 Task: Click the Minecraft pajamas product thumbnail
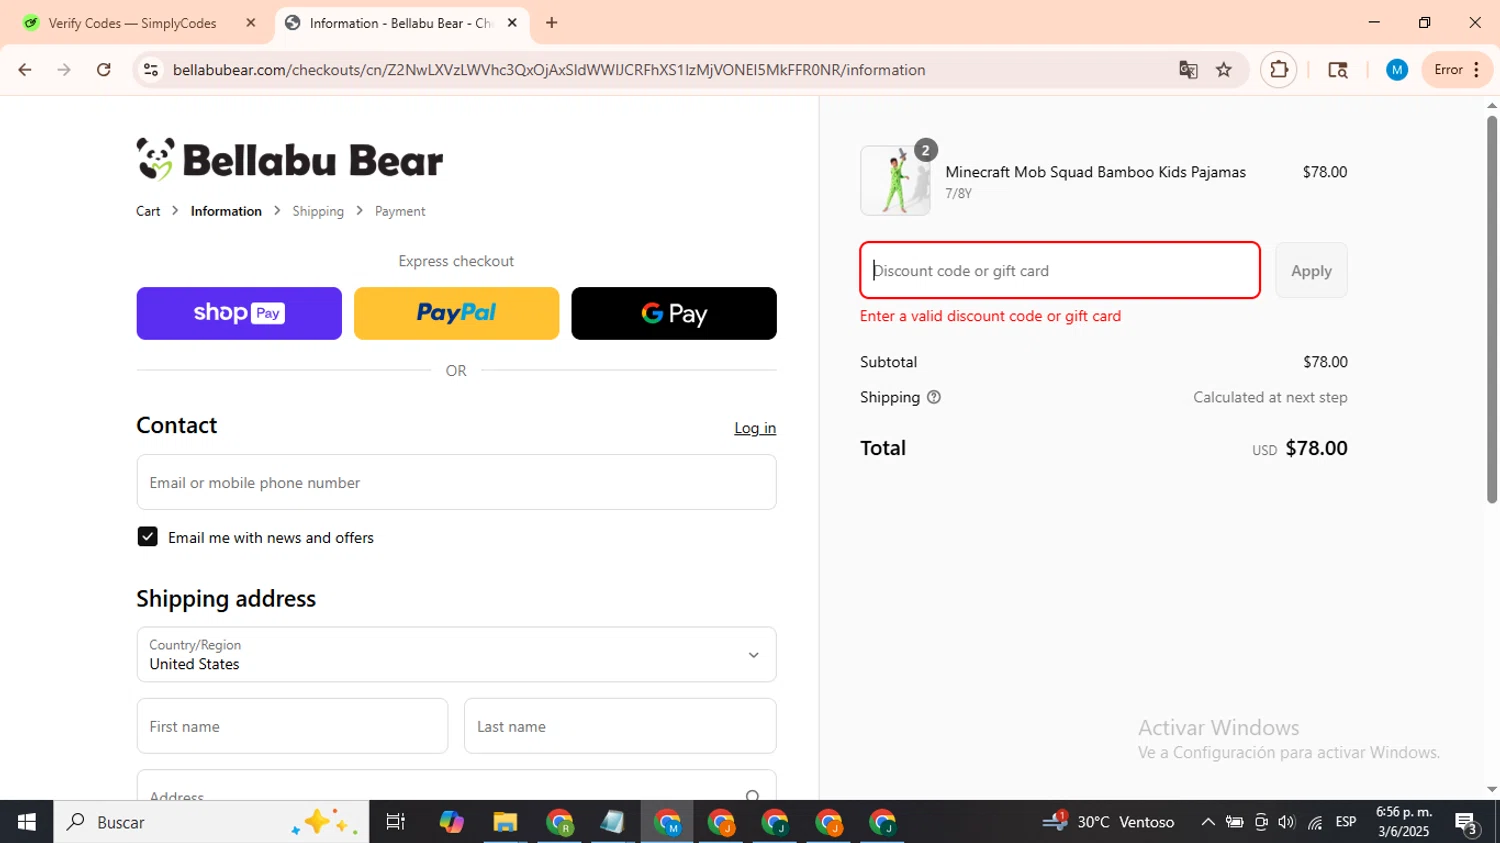(x=895, y=181)
